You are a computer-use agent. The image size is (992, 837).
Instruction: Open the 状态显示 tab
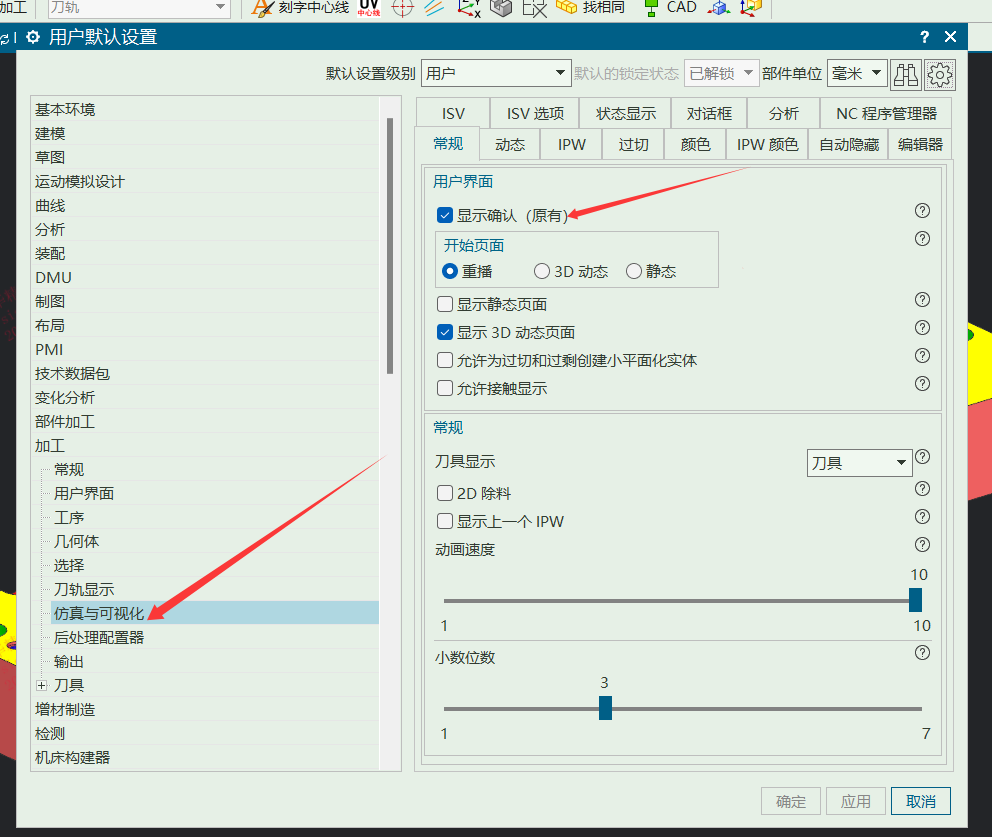(626, 113)
